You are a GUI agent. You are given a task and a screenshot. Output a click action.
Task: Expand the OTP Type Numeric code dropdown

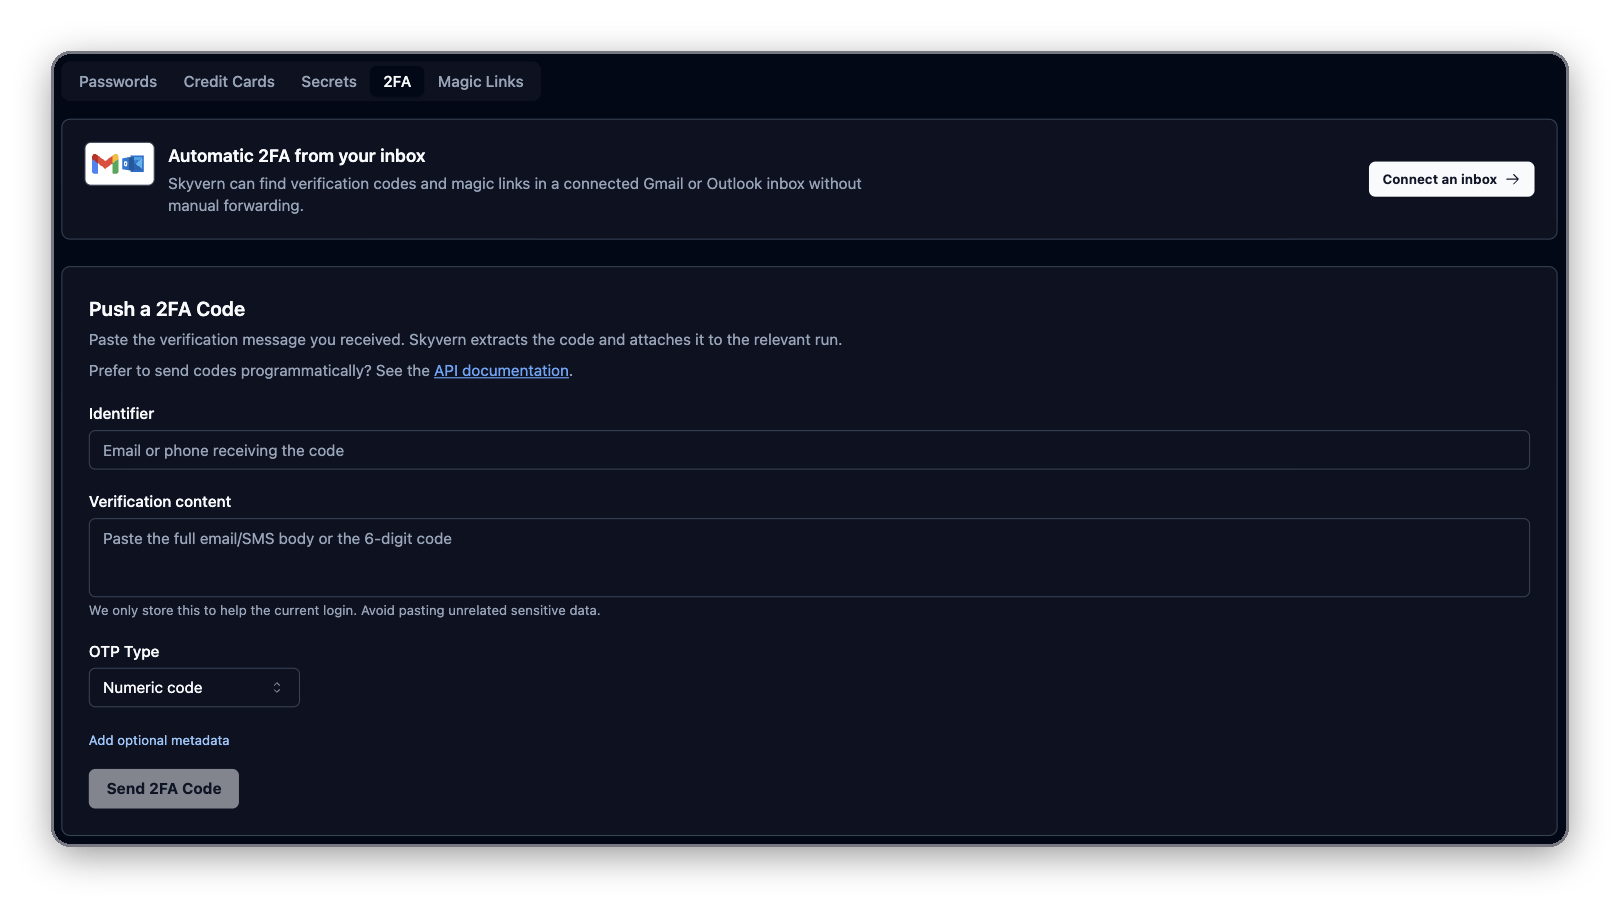[194, 688]
